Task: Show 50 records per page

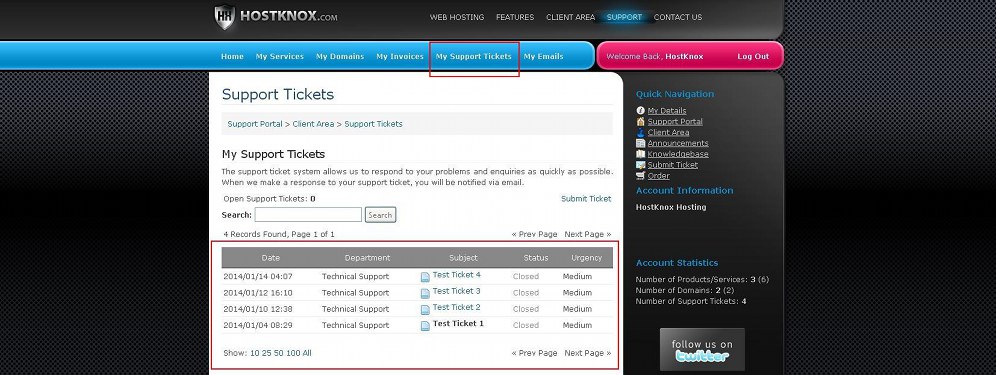Action: 278,353
